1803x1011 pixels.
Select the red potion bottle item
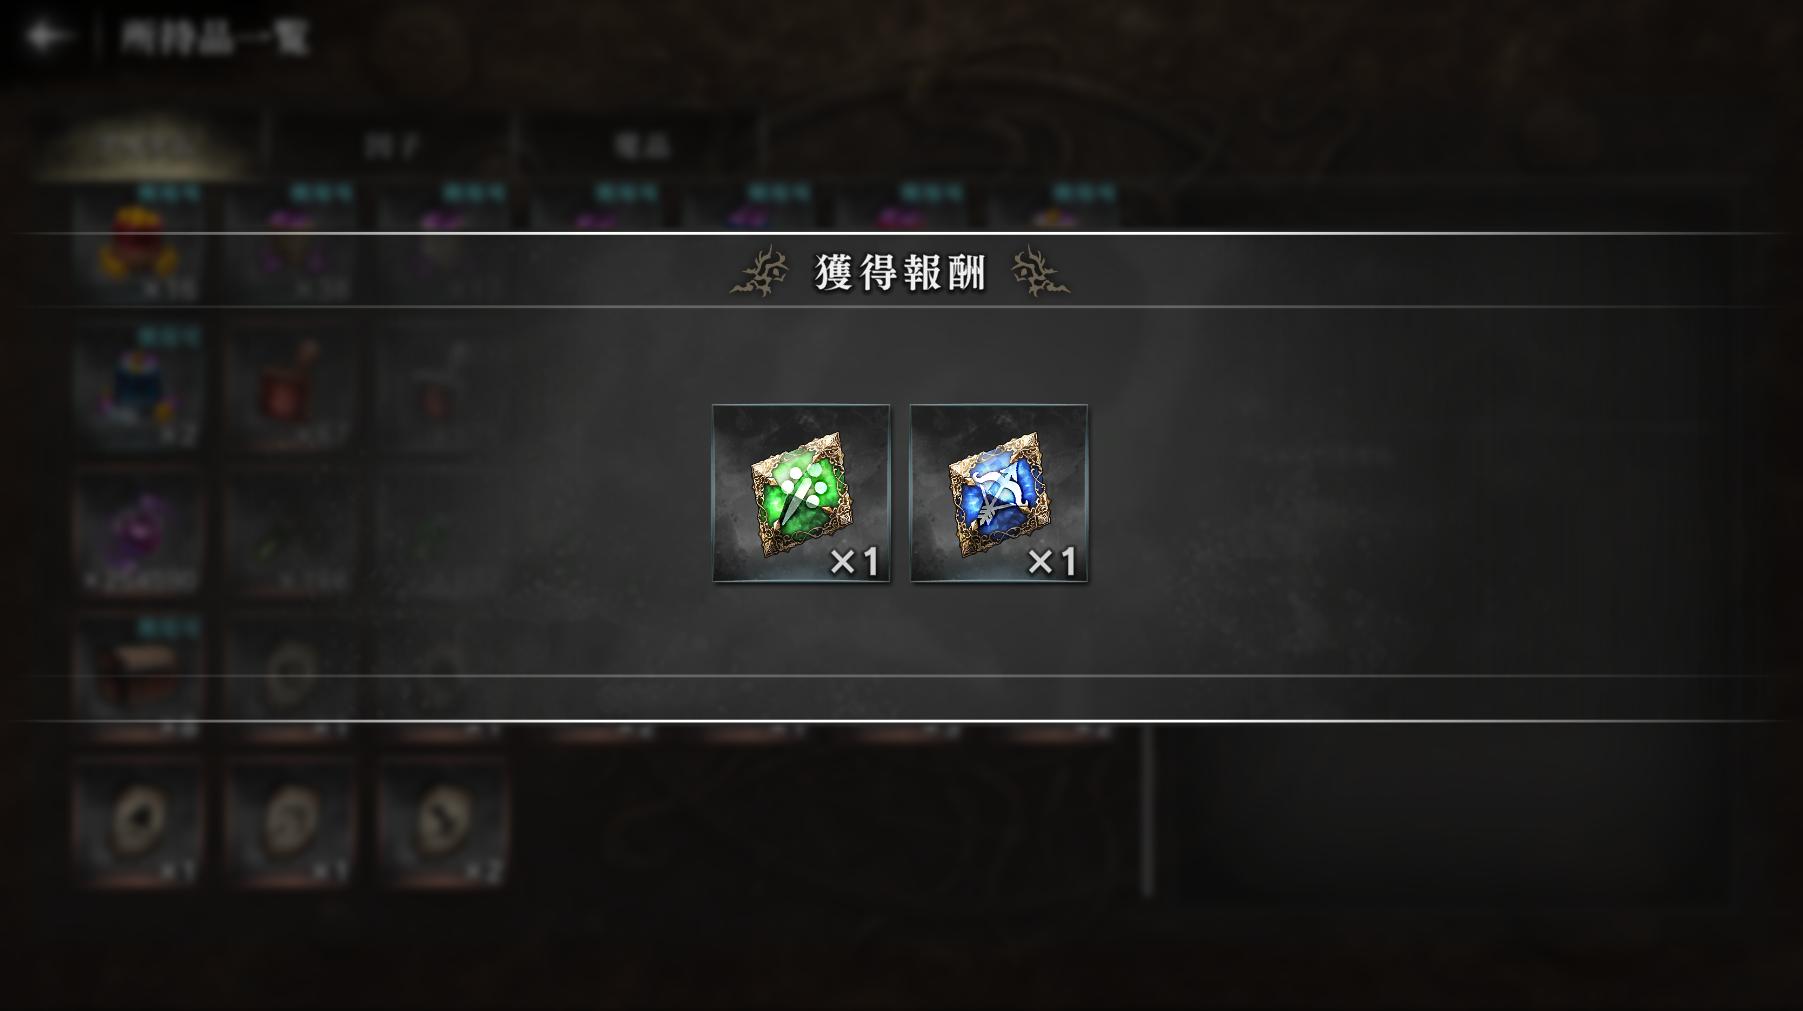point(292,387)
